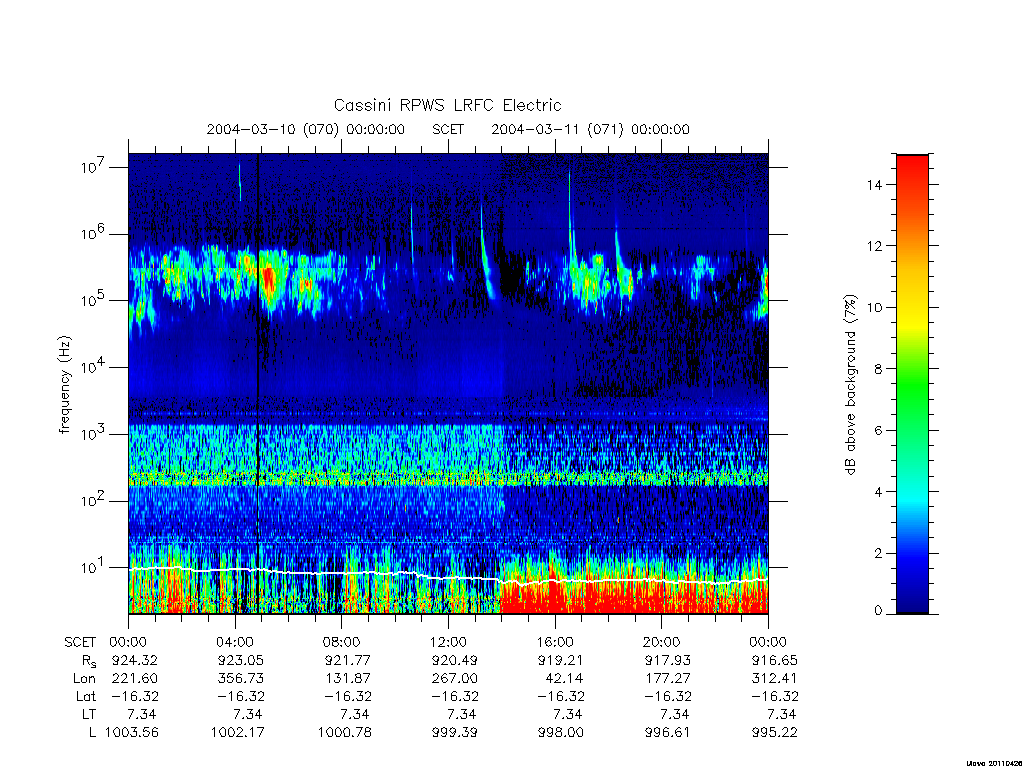The height and width of the screenshot is (768, 1024).
Task: Click the L value 998.00
Action: click(x=560, y=733)
